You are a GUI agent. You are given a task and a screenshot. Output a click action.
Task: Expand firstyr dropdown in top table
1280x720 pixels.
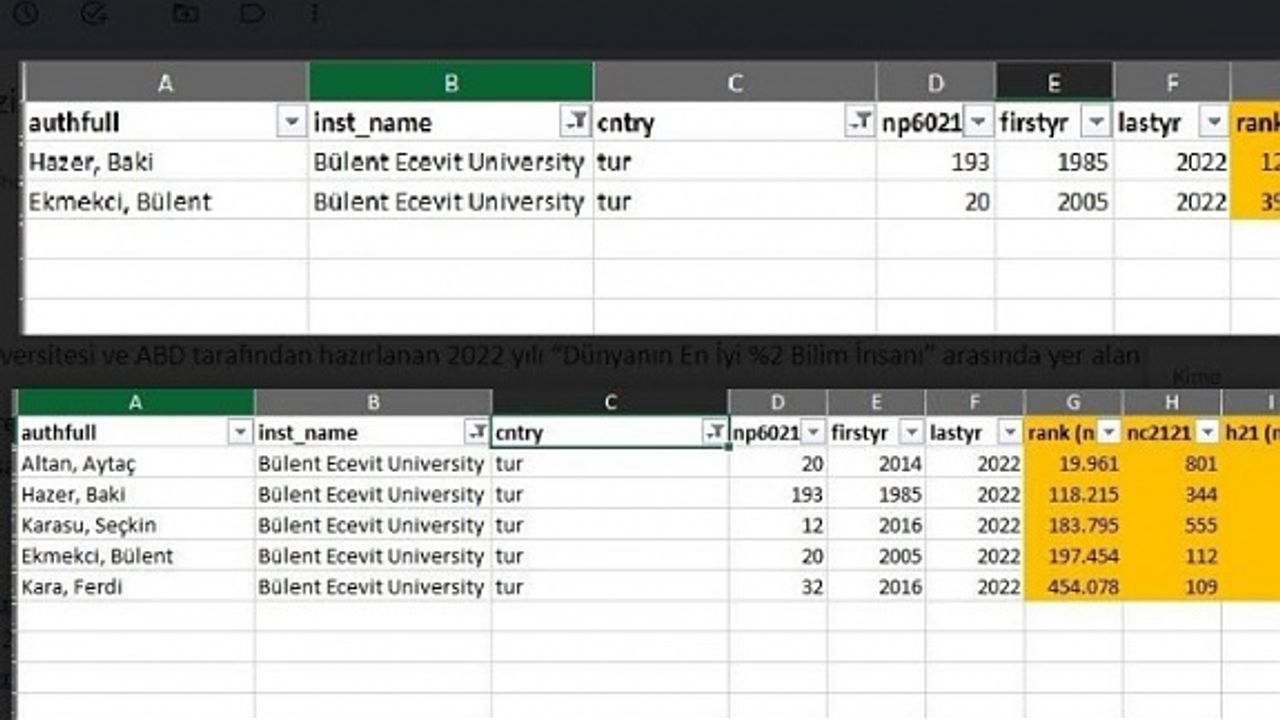1097,122
